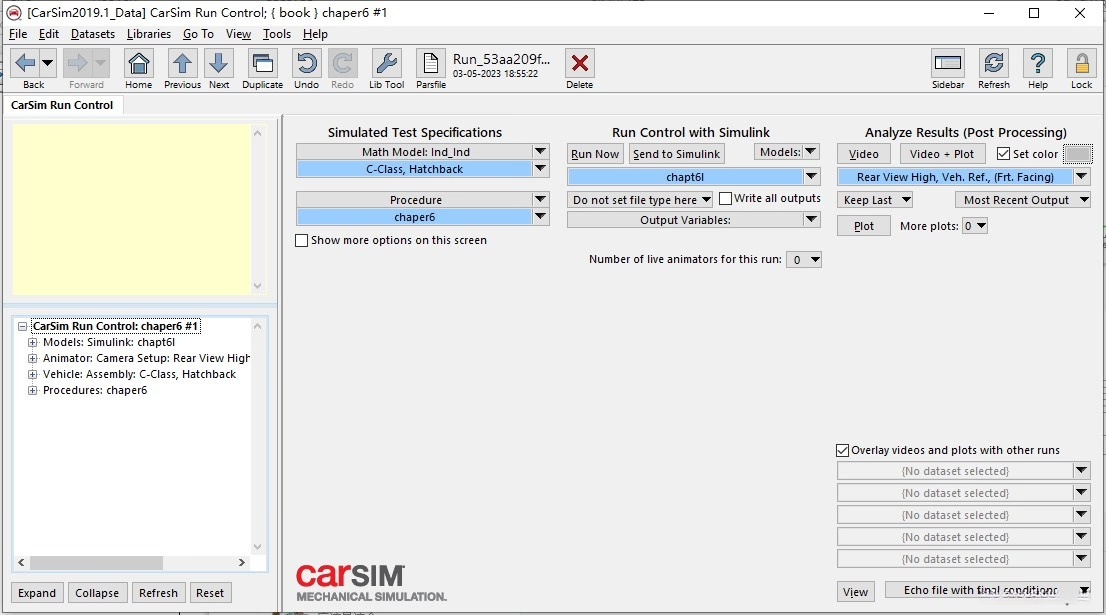Image resolution: width=1106 pixels, height=615 pixels.
Task: Open the Procedure dropdown arrow
Action: pos(540,200)
